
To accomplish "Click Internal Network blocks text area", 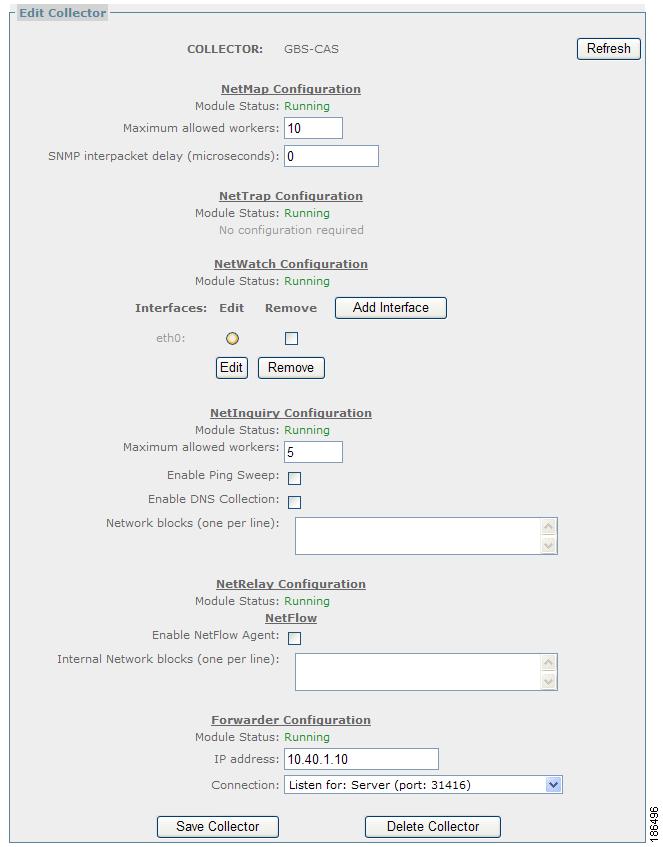I will click(x=418, y=671).
